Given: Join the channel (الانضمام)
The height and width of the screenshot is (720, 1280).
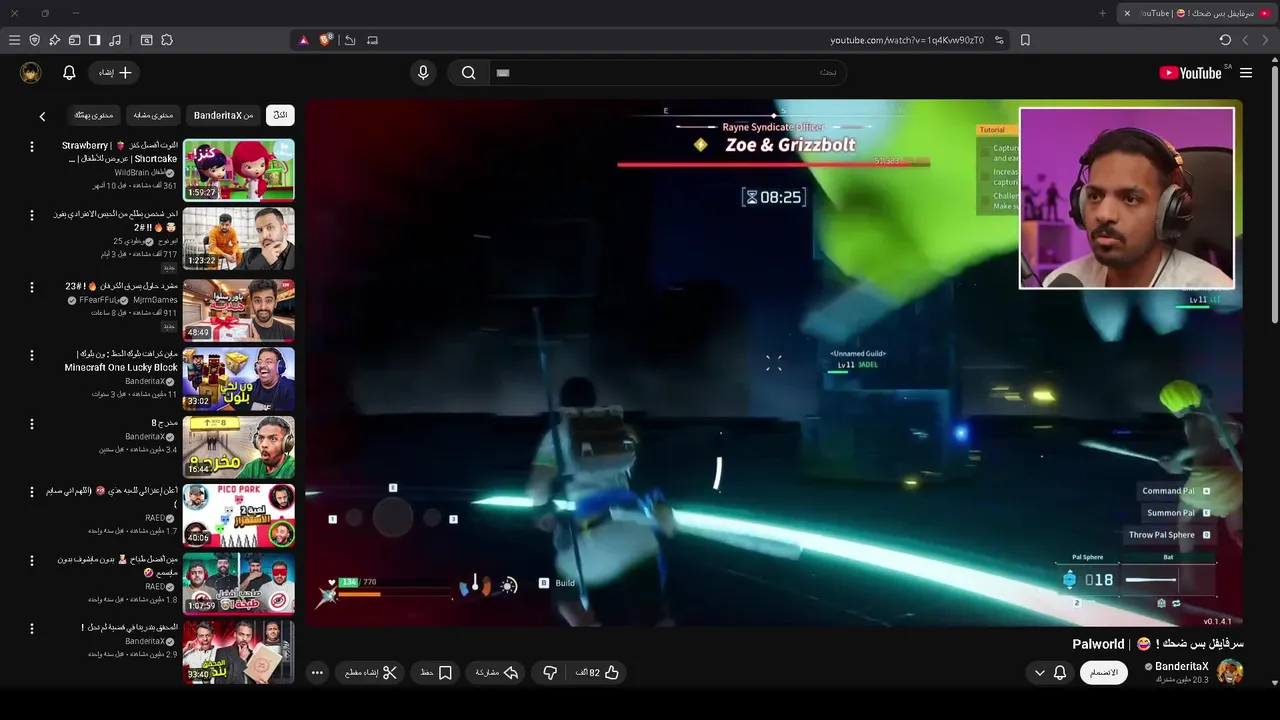Looking at the screenshot, I should coord(1104,673).
